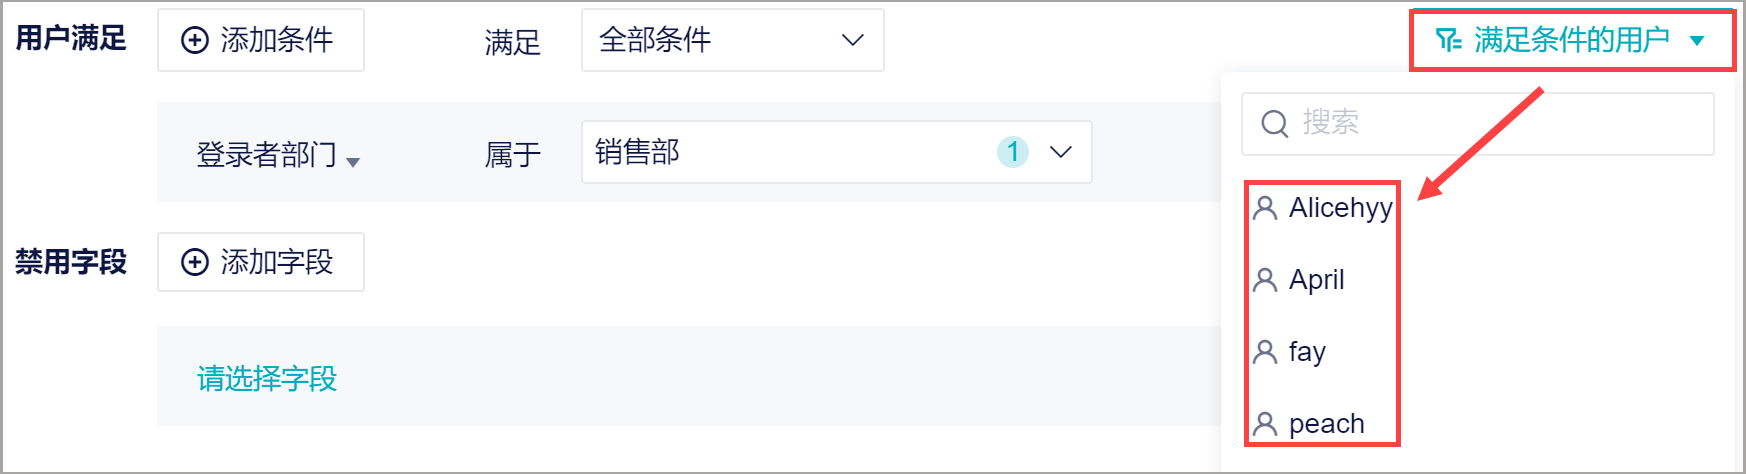Click the magnifier icon in search box
Screen dimensions: 1746x474
1275,124
